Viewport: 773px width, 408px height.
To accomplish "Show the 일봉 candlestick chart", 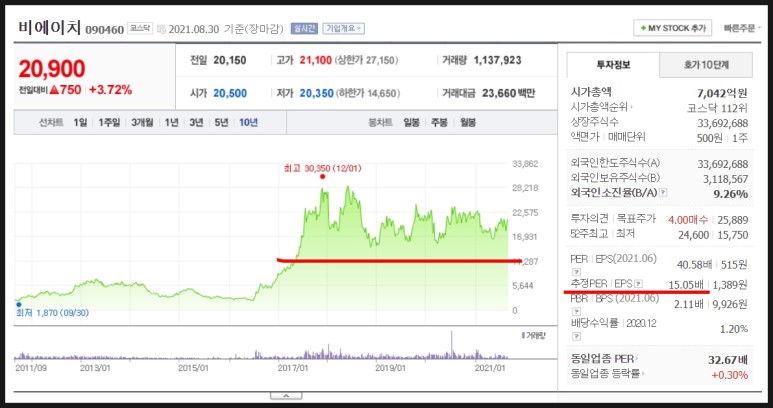I will (x=411, y=123).
